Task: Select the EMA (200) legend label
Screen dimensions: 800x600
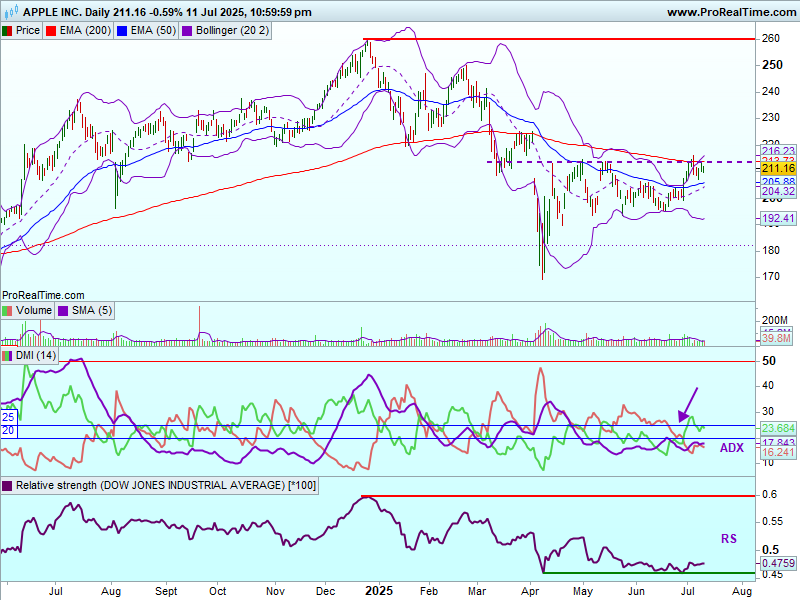Action: tap(86, 31)
